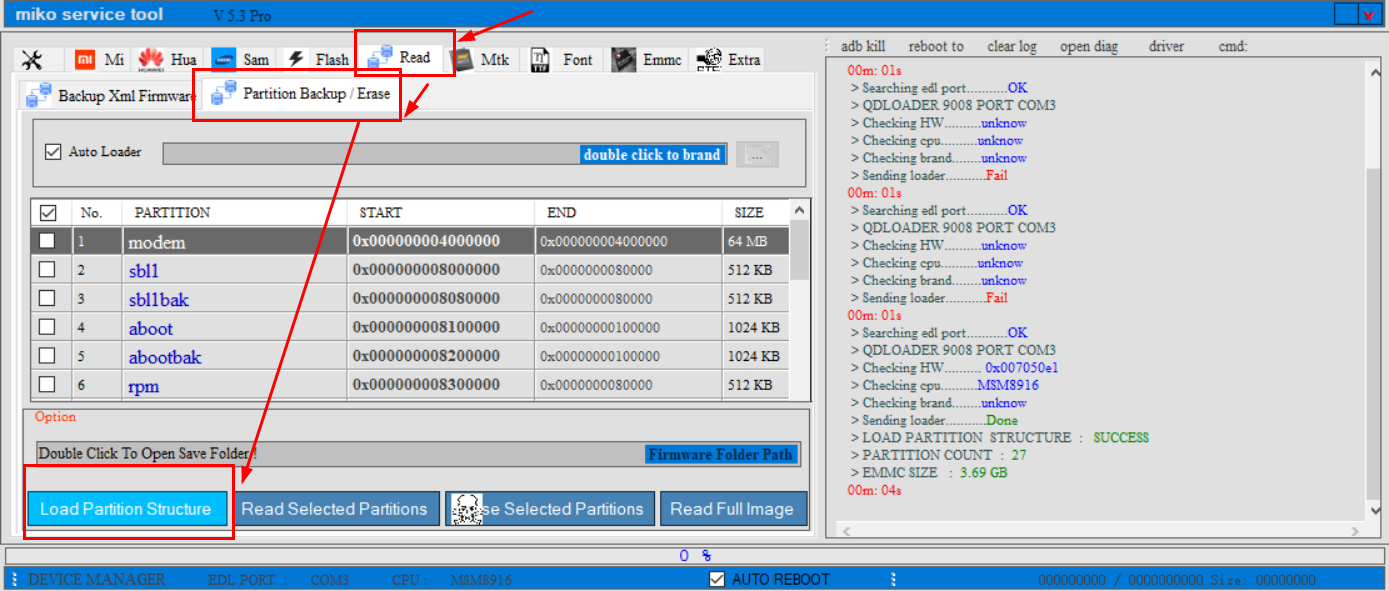Click the driver command
This screenshot has width=1389, height=591.
(1166, 46)
